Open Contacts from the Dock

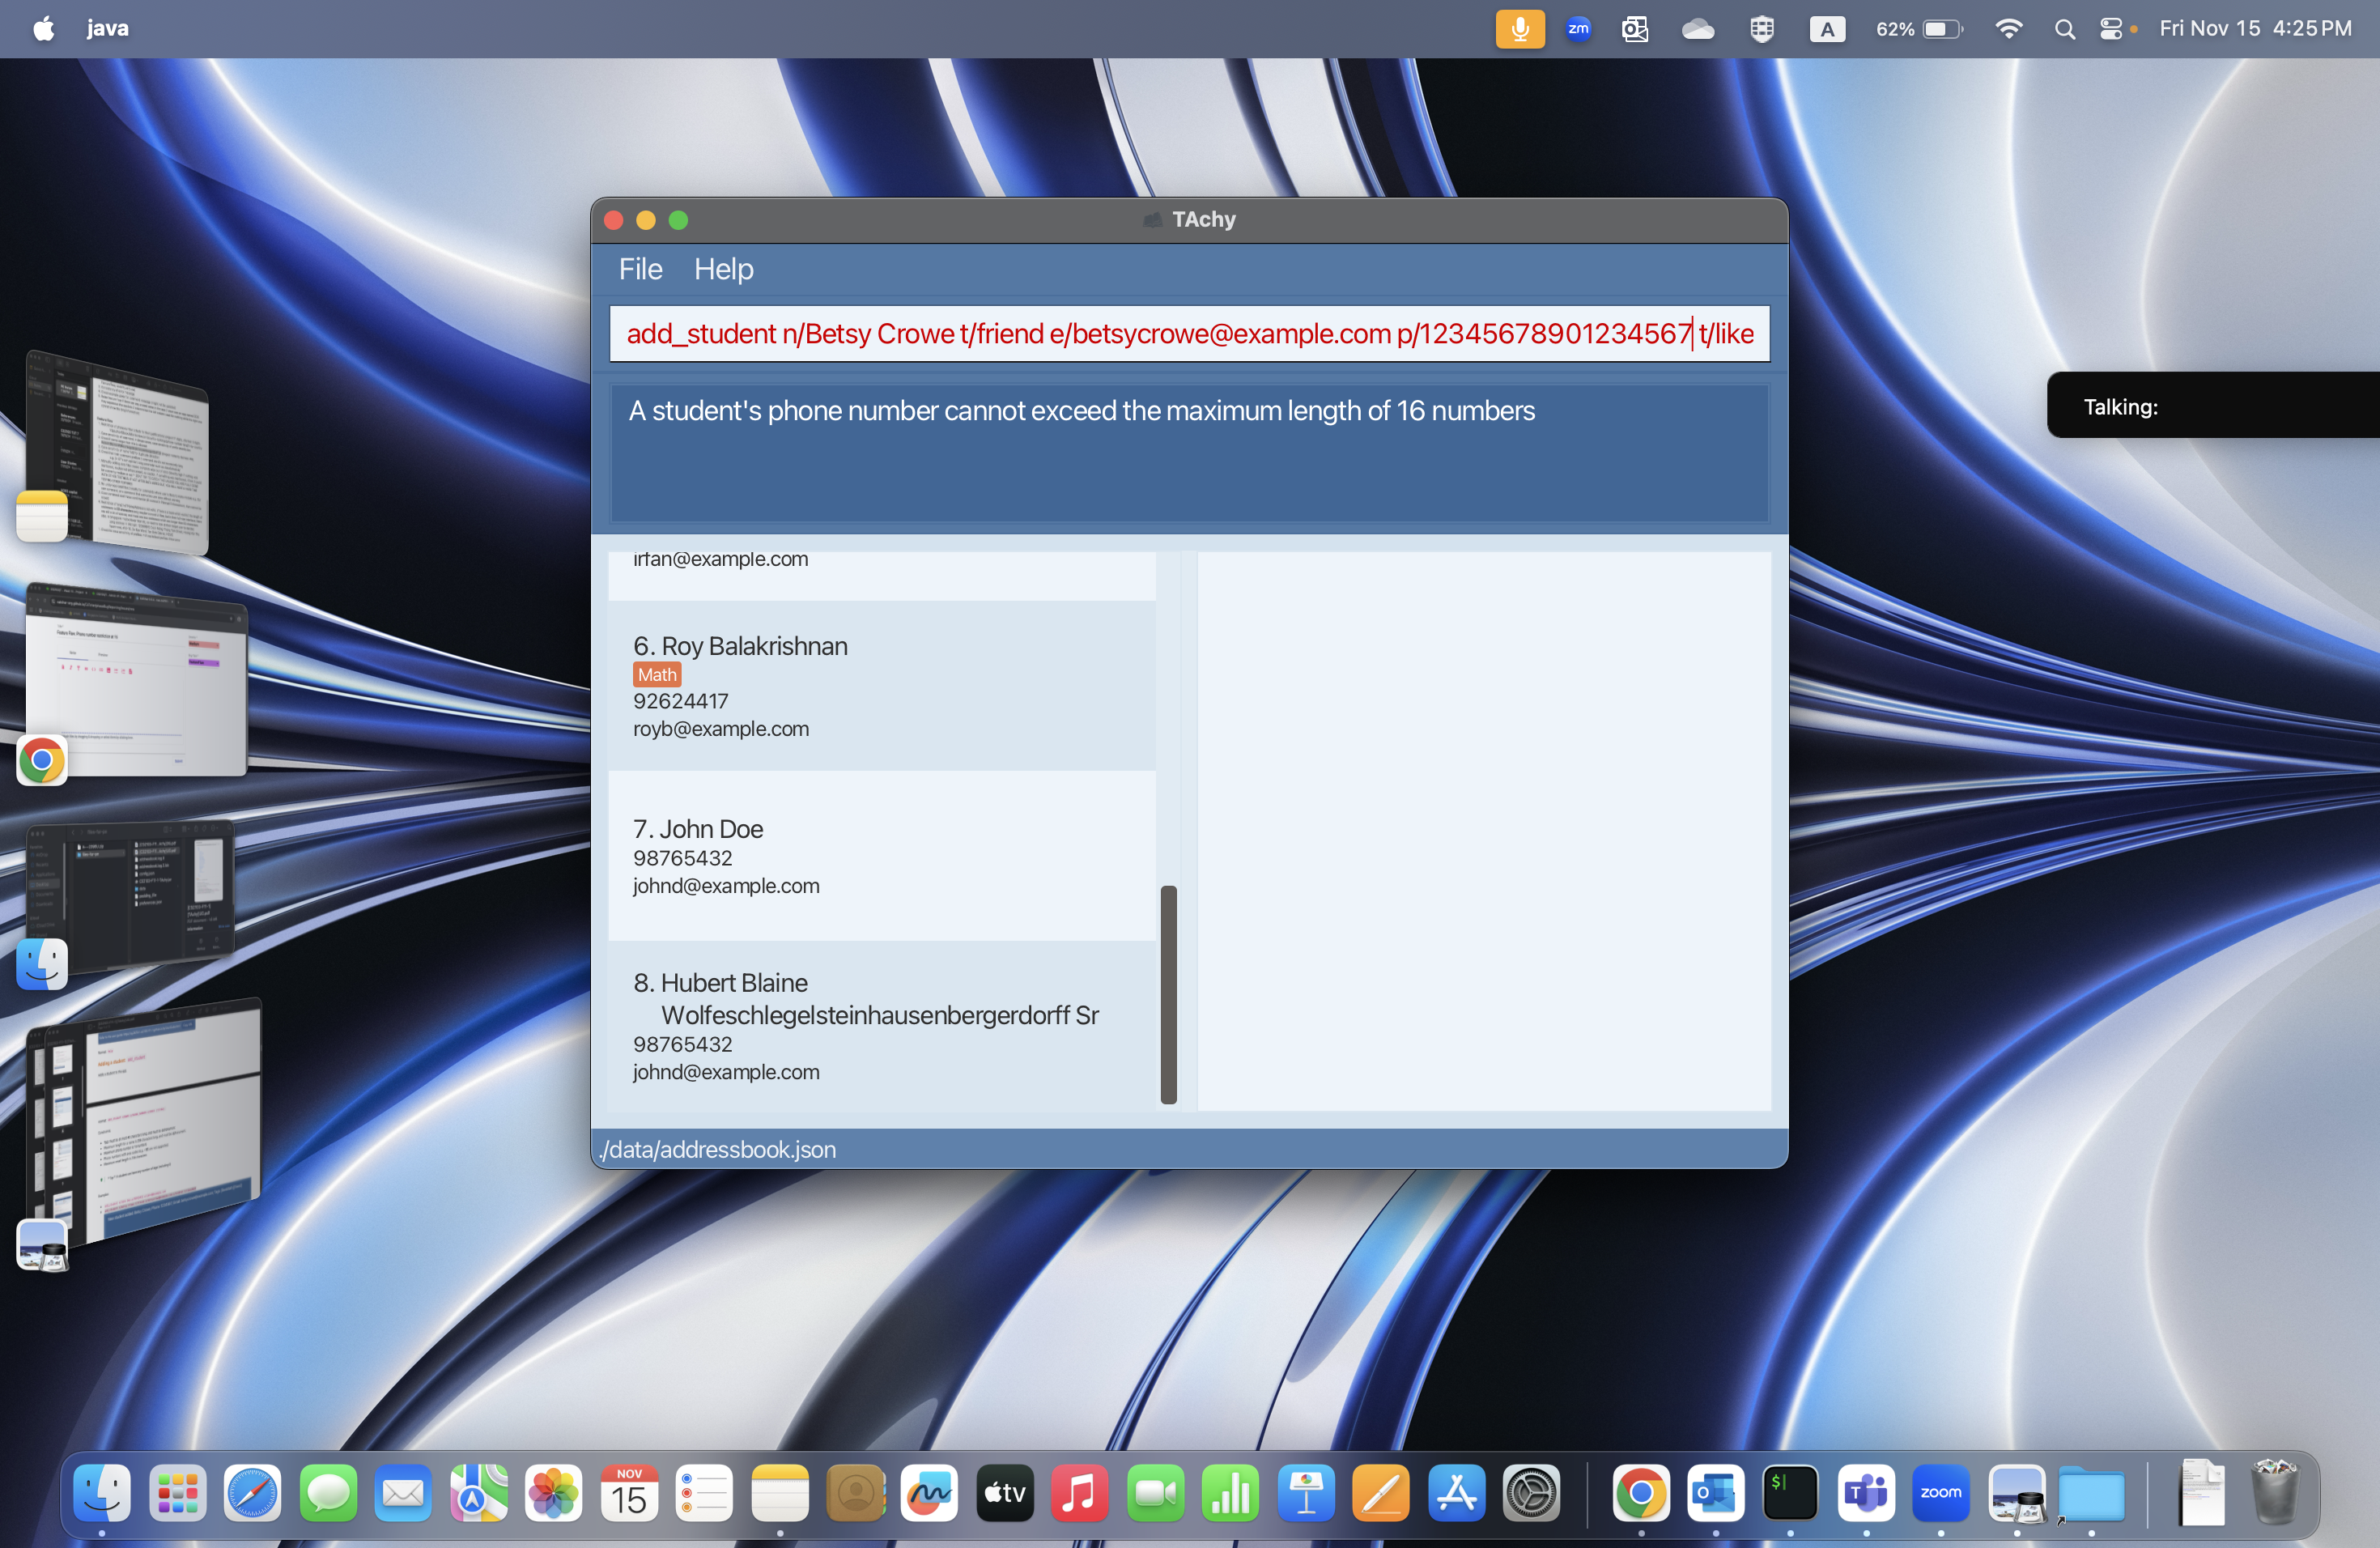(855, 1493)
